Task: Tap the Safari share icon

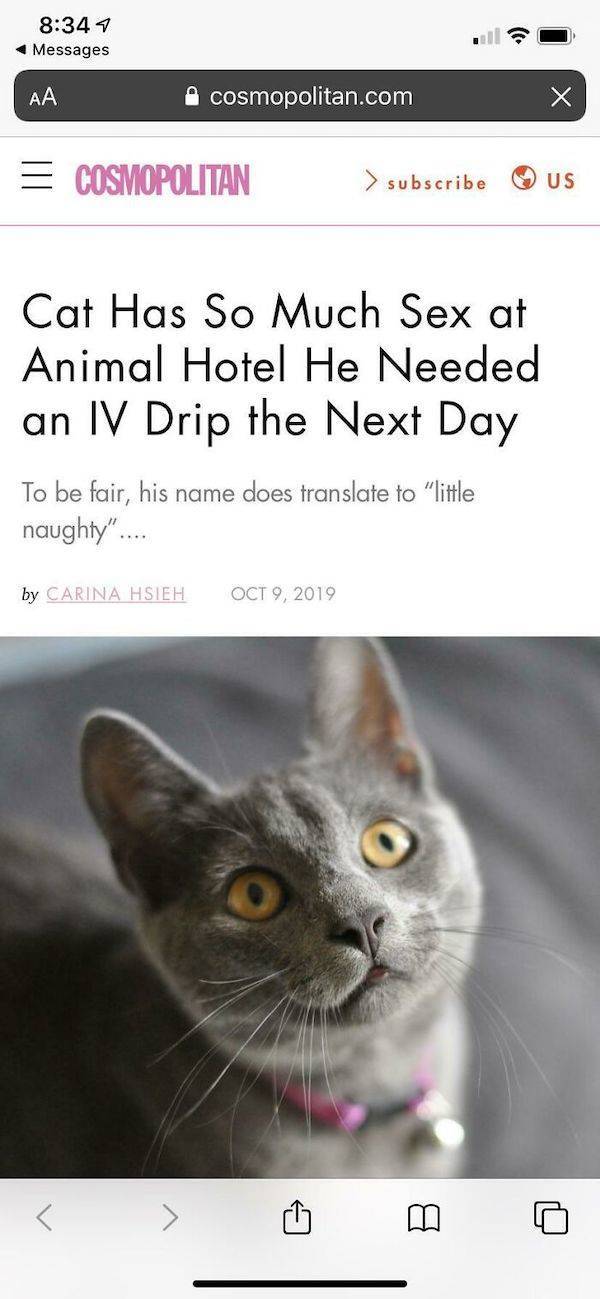Action: click(299, 1218)
